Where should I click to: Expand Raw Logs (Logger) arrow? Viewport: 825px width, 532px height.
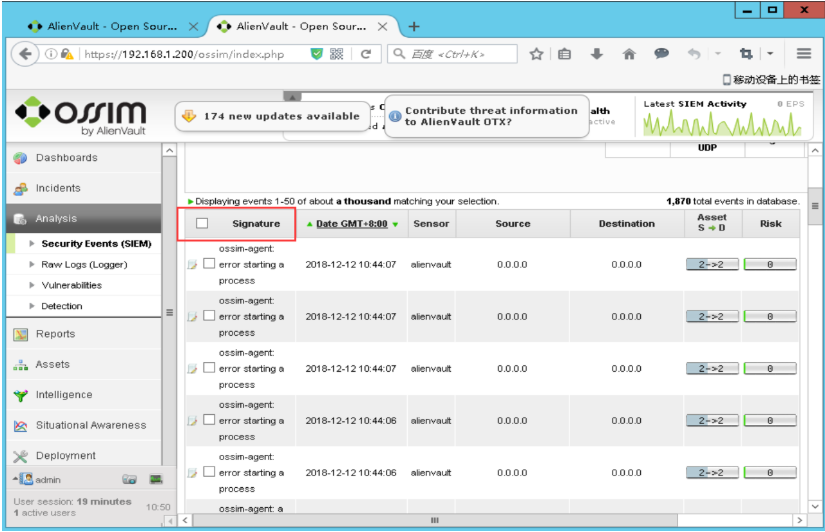click(32, 264)
